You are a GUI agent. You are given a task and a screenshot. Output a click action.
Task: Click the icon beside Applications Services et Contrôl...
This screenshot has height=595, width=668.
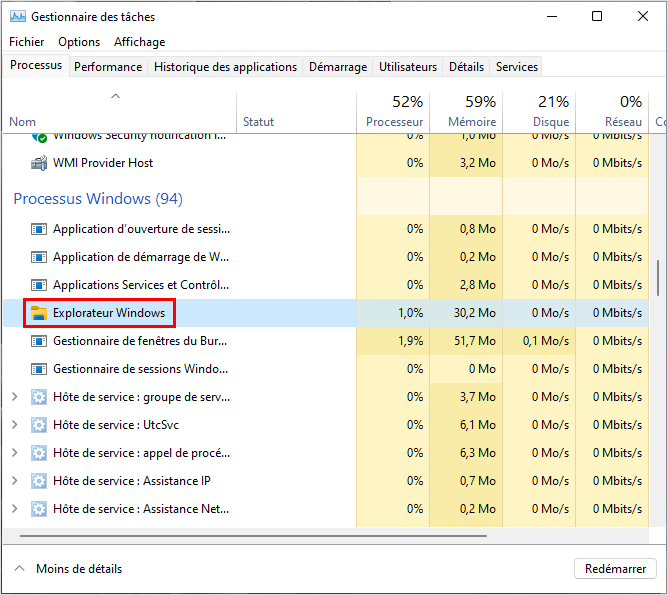(39, 285)
